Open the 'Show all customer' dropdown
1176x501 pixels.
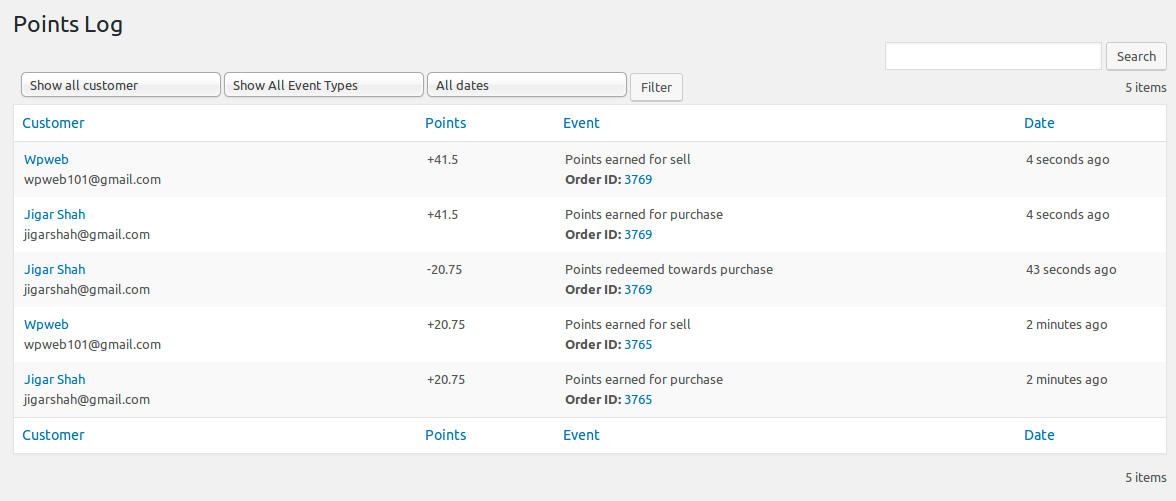120,86
